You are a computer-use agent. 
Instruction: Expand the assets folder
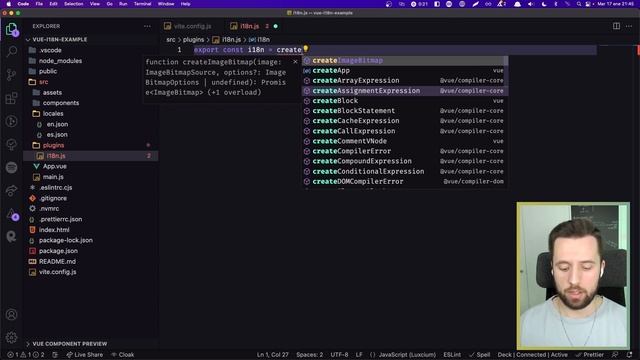pos(91,93)
